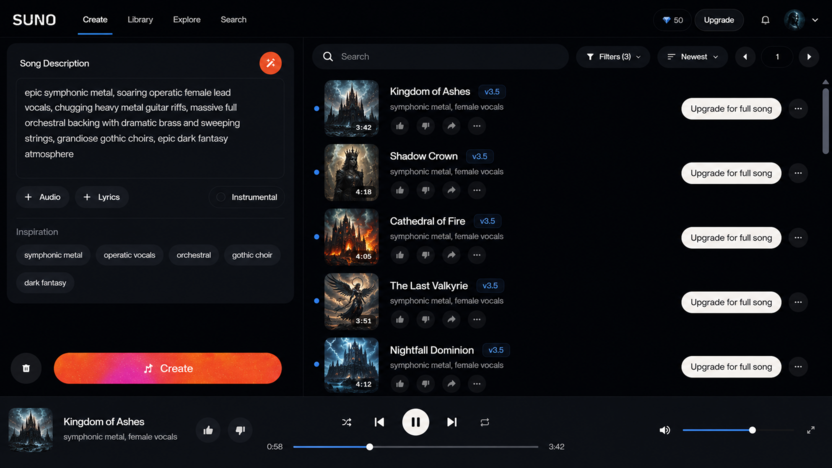The image size is (832, 468).
Task: Go to the previous results page arrow
Action: coord(745,57)
